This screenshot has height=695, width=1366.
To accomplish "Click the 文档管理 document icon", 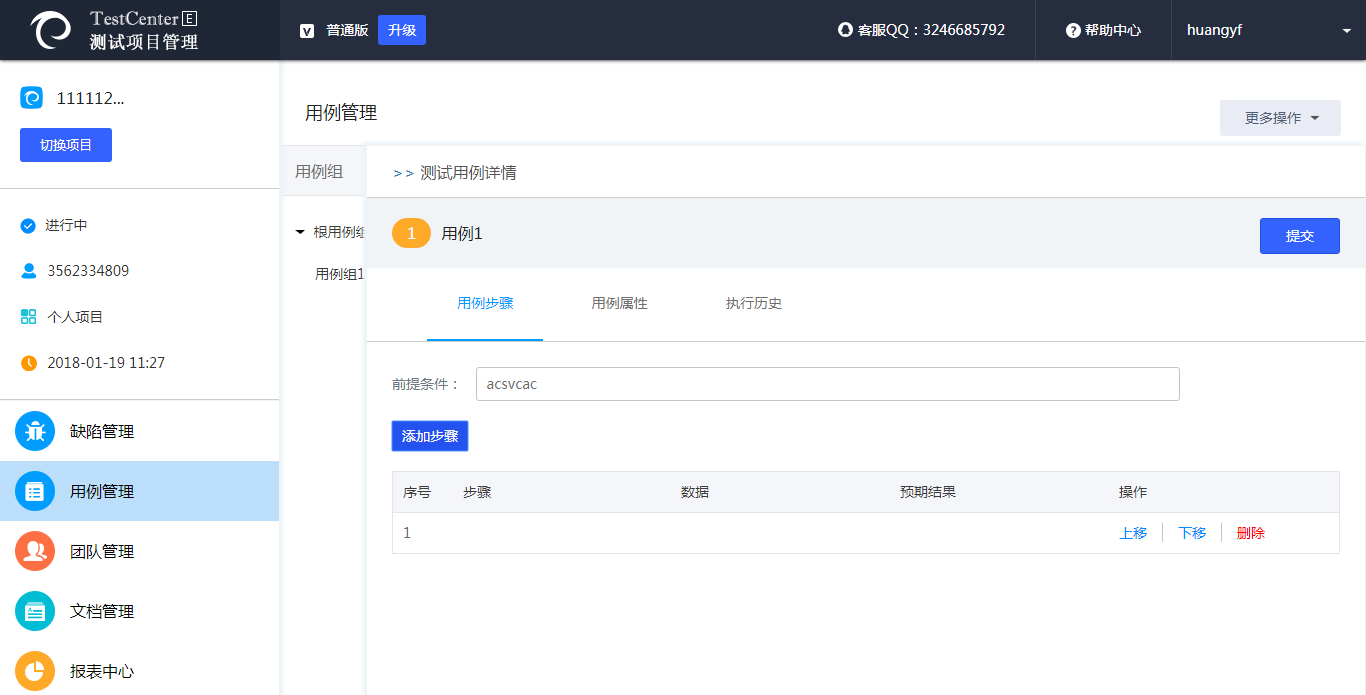I will click(35, 612).
